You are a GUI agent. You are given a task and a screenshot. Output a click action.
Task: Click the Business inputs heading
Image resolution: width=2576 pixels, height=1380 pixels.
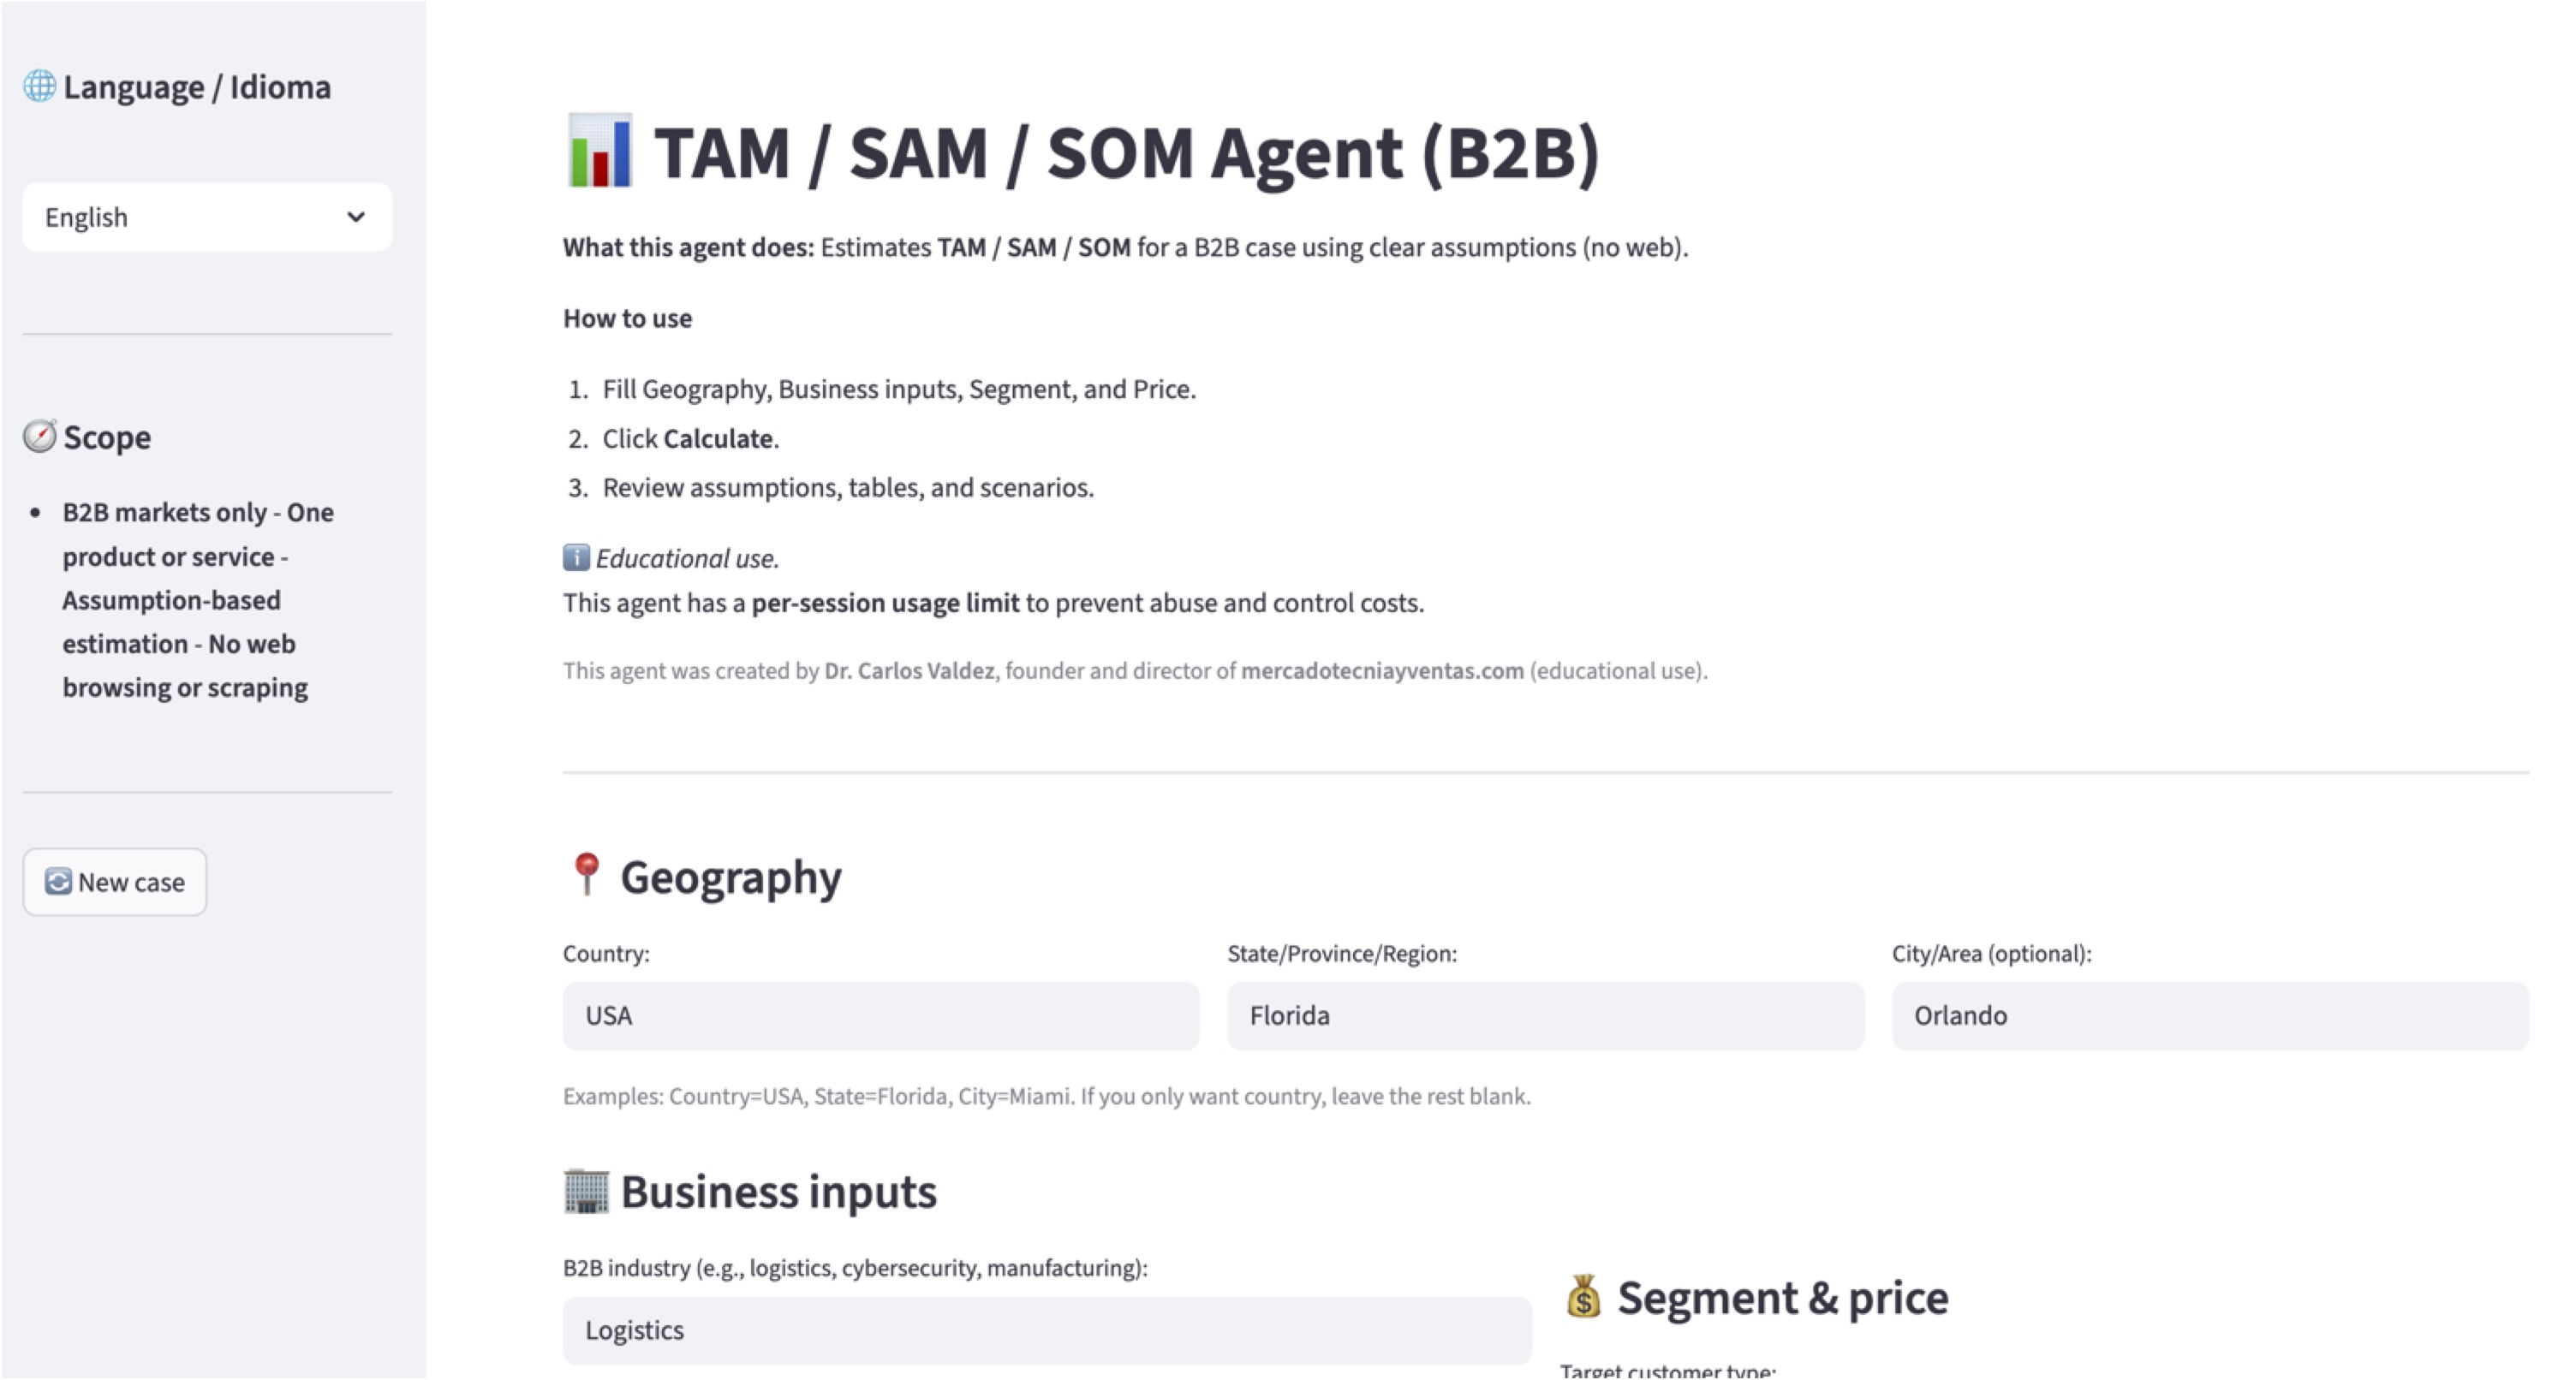point(778,1192)
